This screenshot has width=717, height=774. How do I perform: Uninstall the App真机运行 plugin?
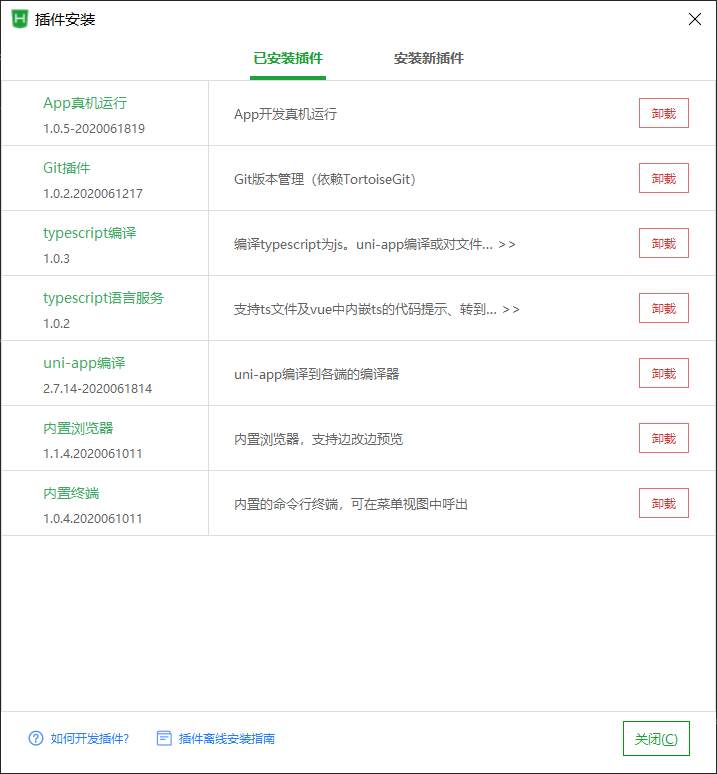[x=664, y=114]
